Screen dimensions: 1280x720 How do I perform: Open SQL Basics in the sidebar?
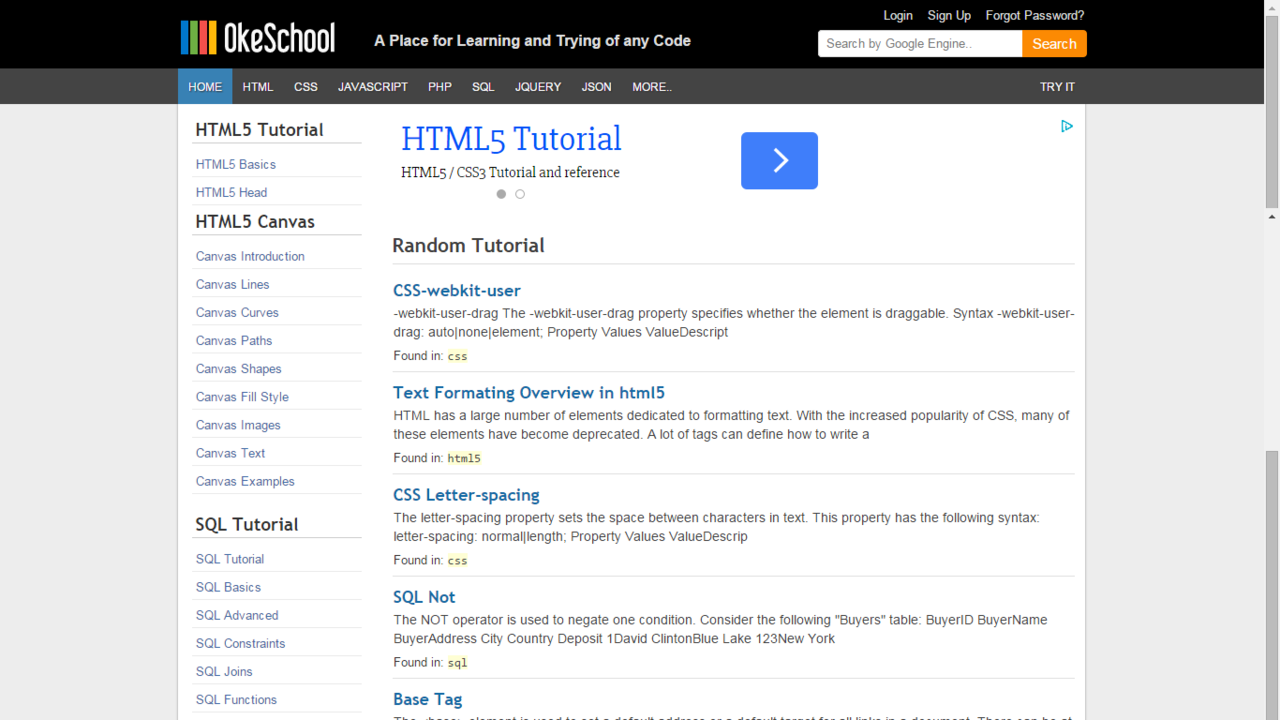point(228,587)
